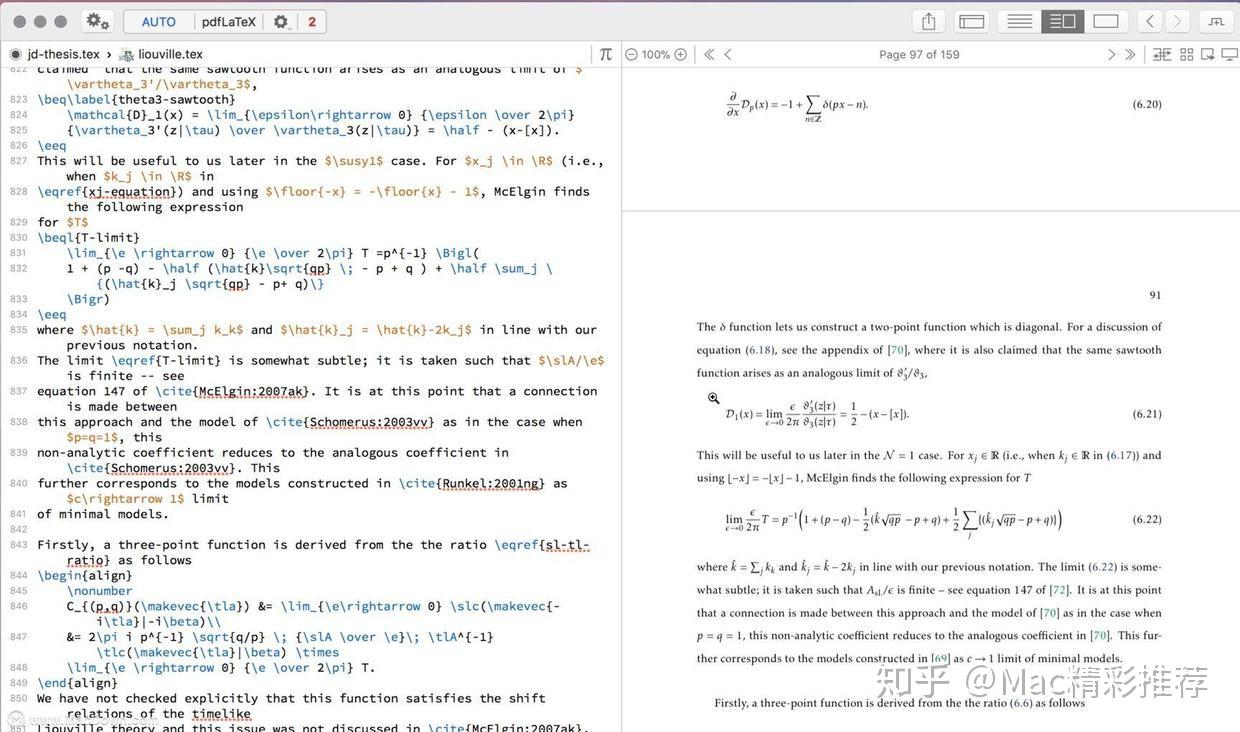Open the Share icon in toolbar
Image resolution: width=1240 pixels, height=732 pixels.
click(927, 20)
